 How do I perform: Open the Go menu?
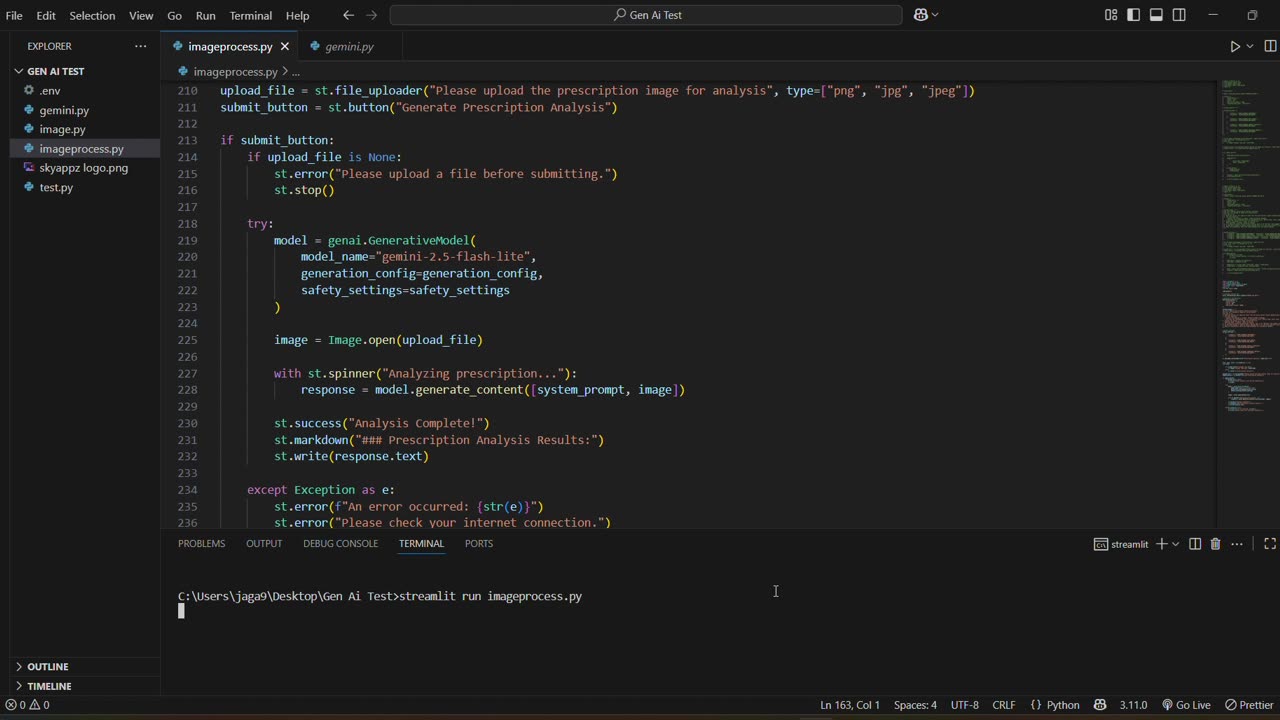point(174,15)
